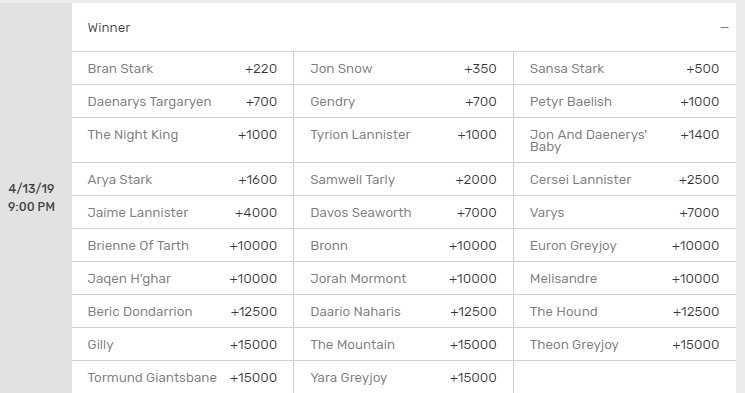This screenshot has width=745, height=393.
Task: Pick Jon Snow +350 bet
Action: coord(403,68)
